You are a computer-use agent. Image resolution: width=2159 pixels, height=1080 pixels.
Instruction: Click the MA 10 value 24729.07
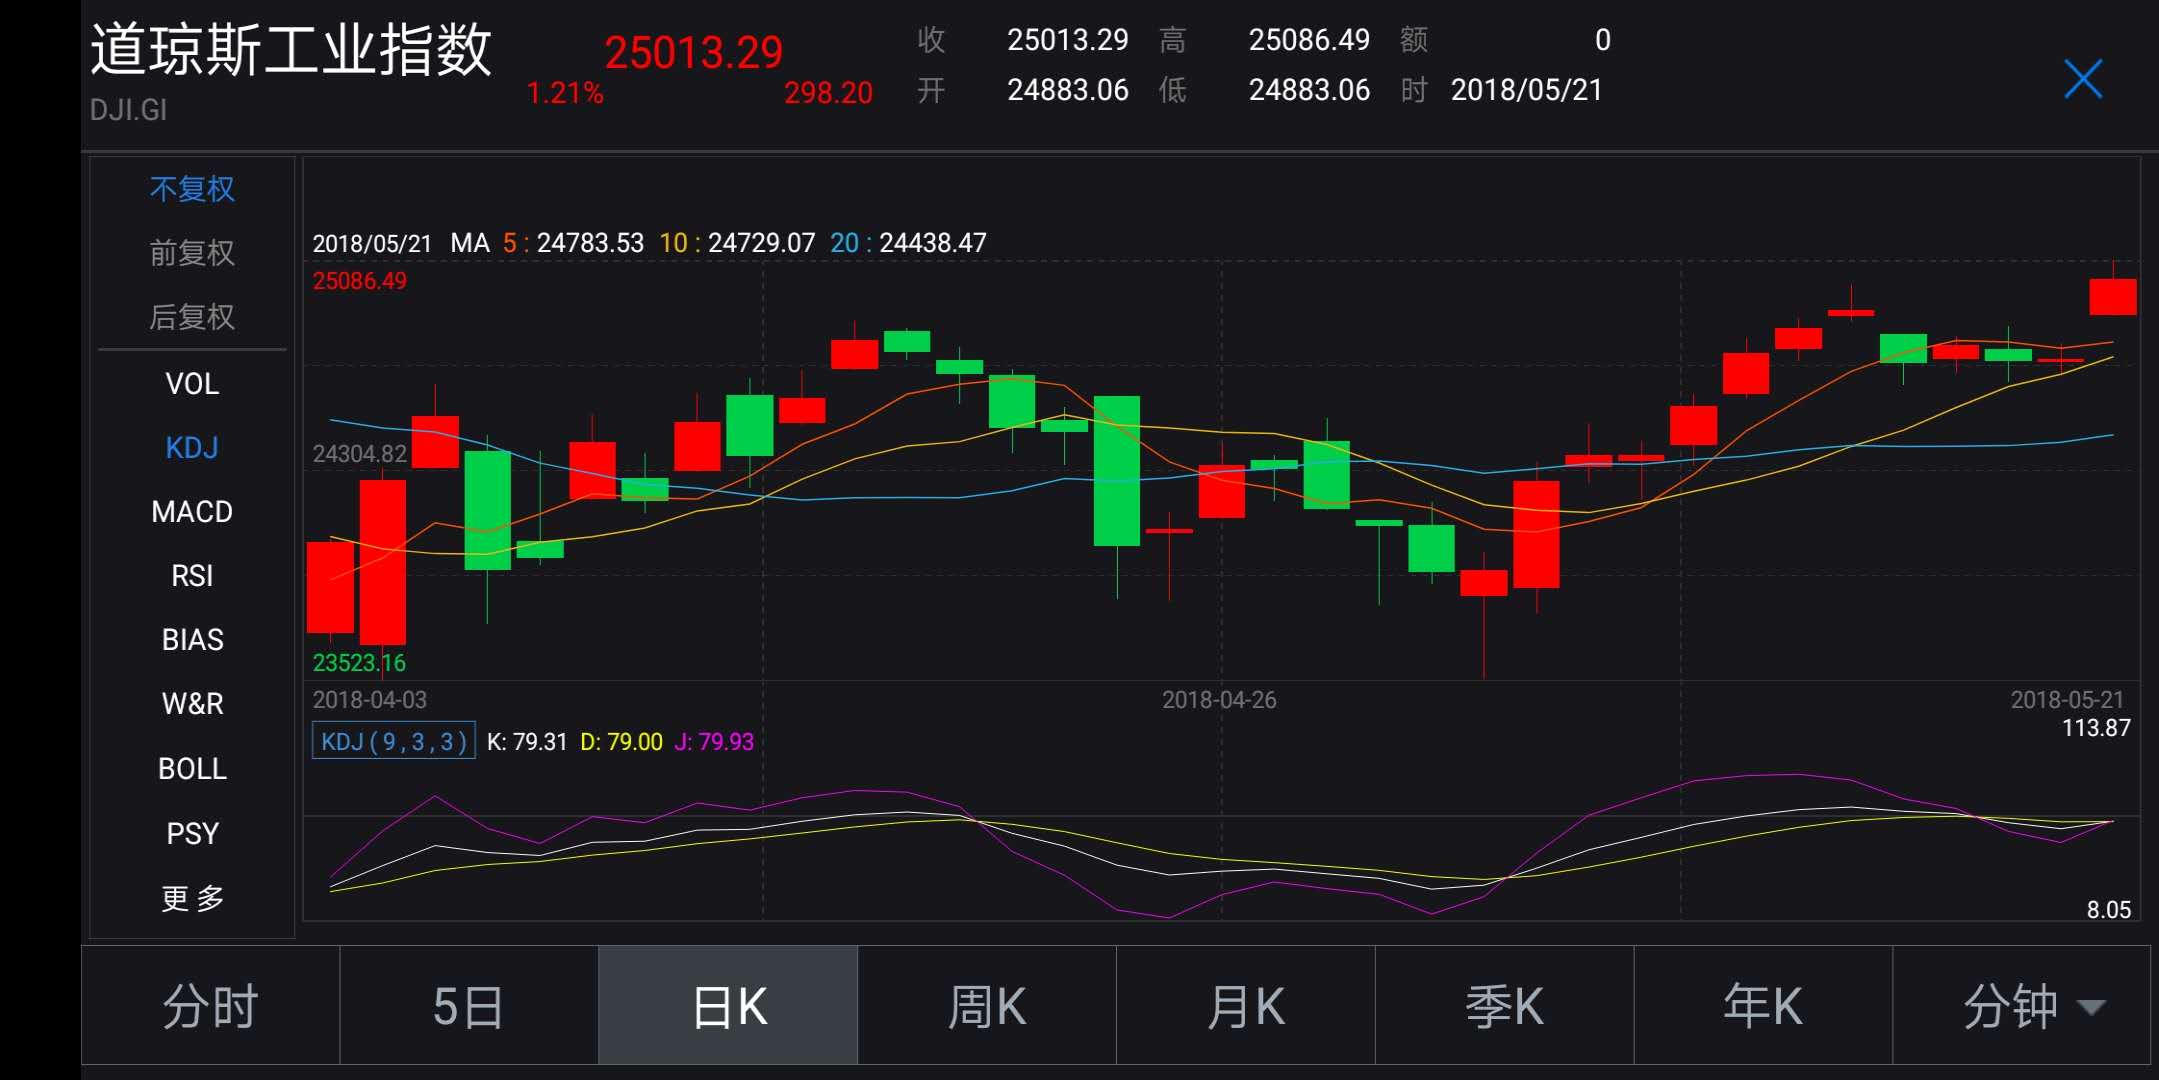click(x=762, y=243)
